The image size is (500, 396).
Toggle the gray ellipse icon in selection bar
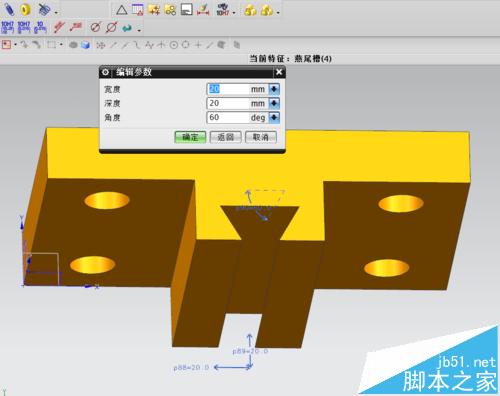(73, 45)
